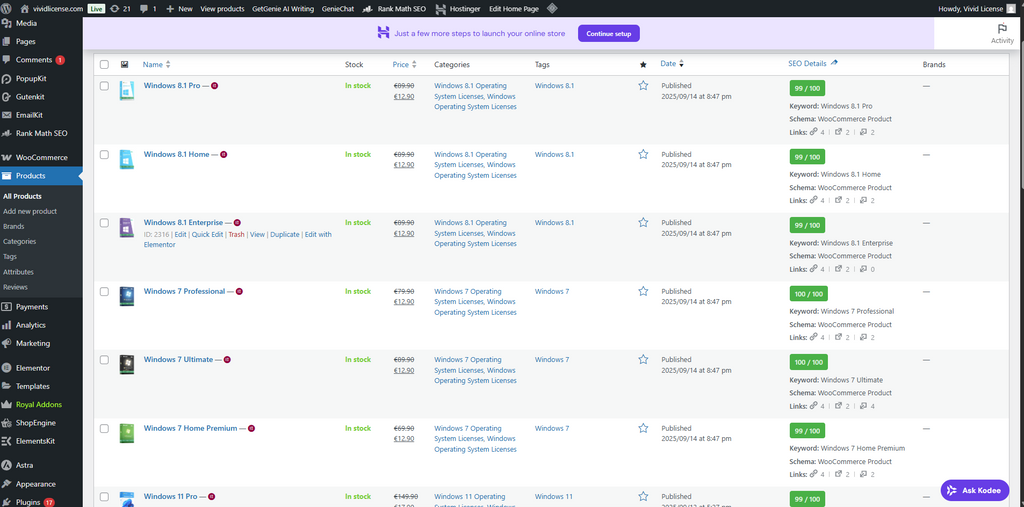Viewport: 1024px width, 507px height.
Task: Open WooCommerce menu in sidebar
Action: point(41,157)
